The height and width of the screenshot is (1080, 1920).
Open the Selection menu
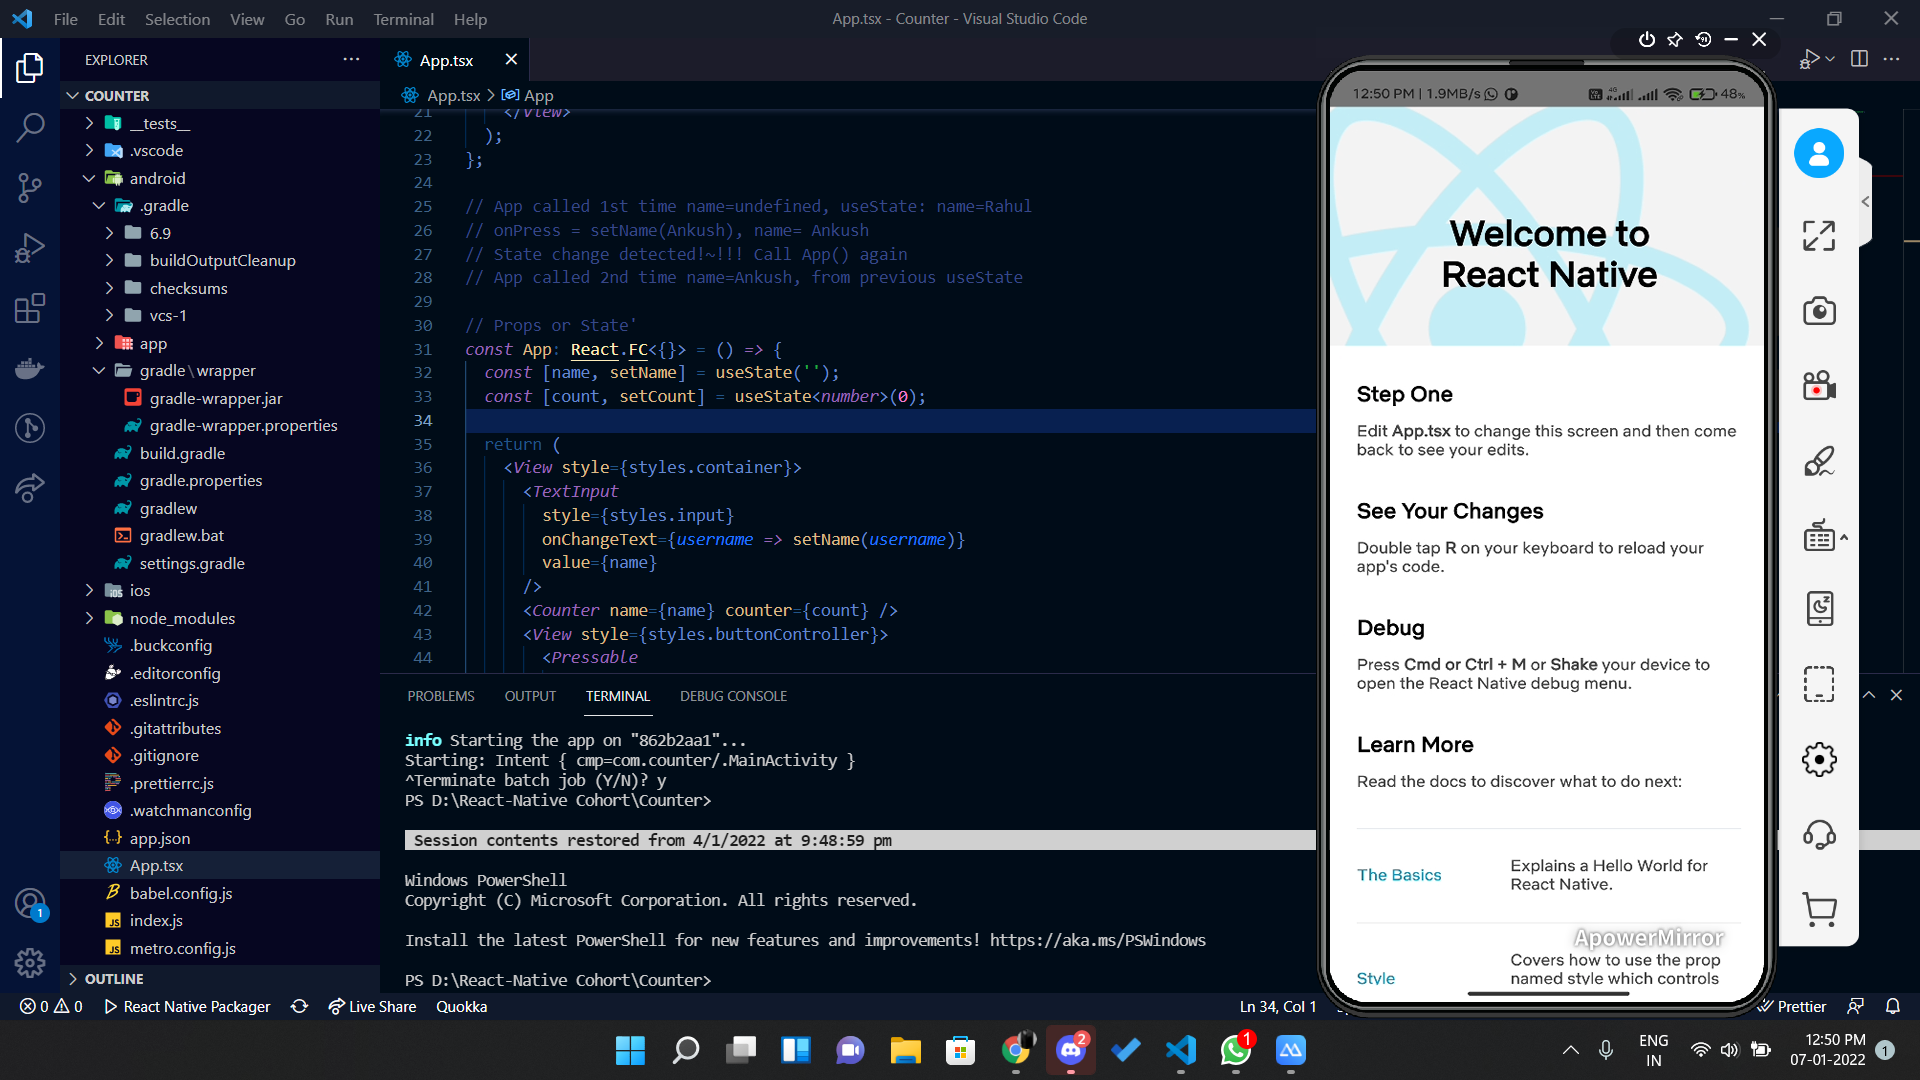point(177,19)
